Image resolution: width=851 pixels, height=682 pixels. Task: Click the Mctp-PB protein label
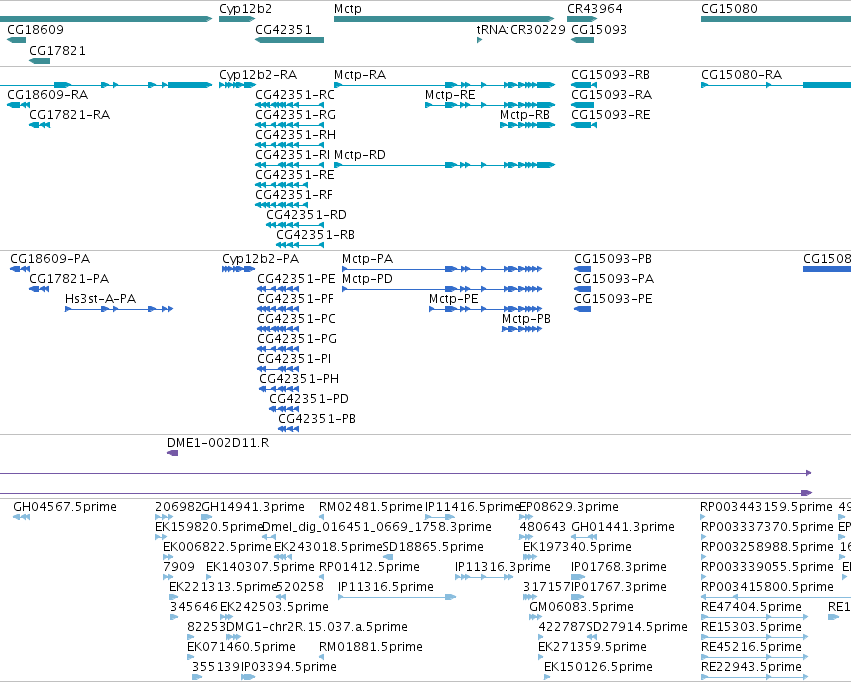pos(526,319)
